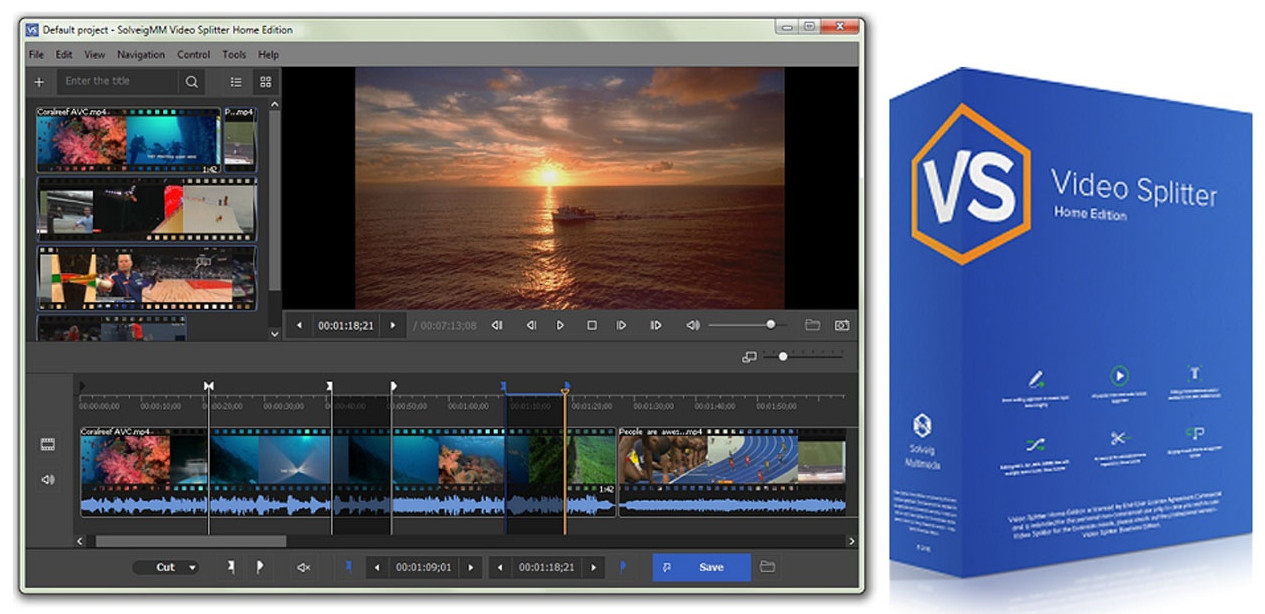Click the search magnifier icon in media panel
This screenshot has height=614, width=1265.
(191, 82)
